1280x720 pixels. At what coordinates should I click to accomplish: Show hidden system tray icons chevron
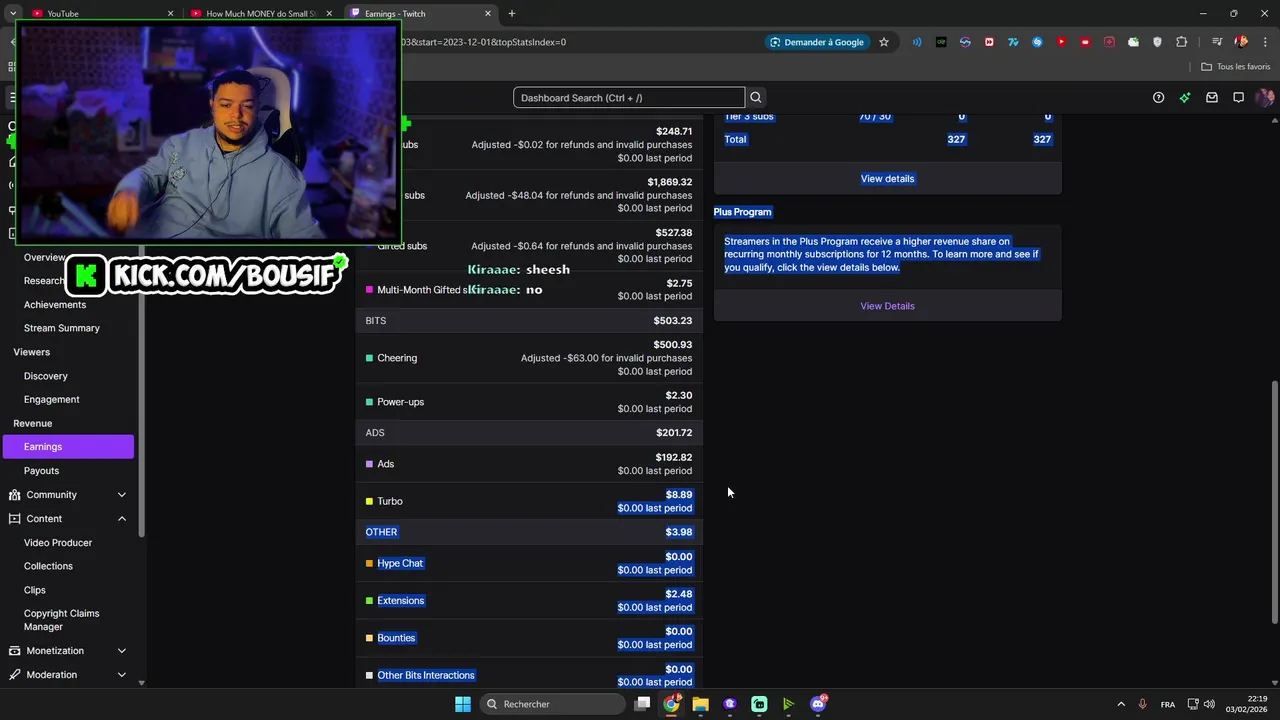[1121, 704]
